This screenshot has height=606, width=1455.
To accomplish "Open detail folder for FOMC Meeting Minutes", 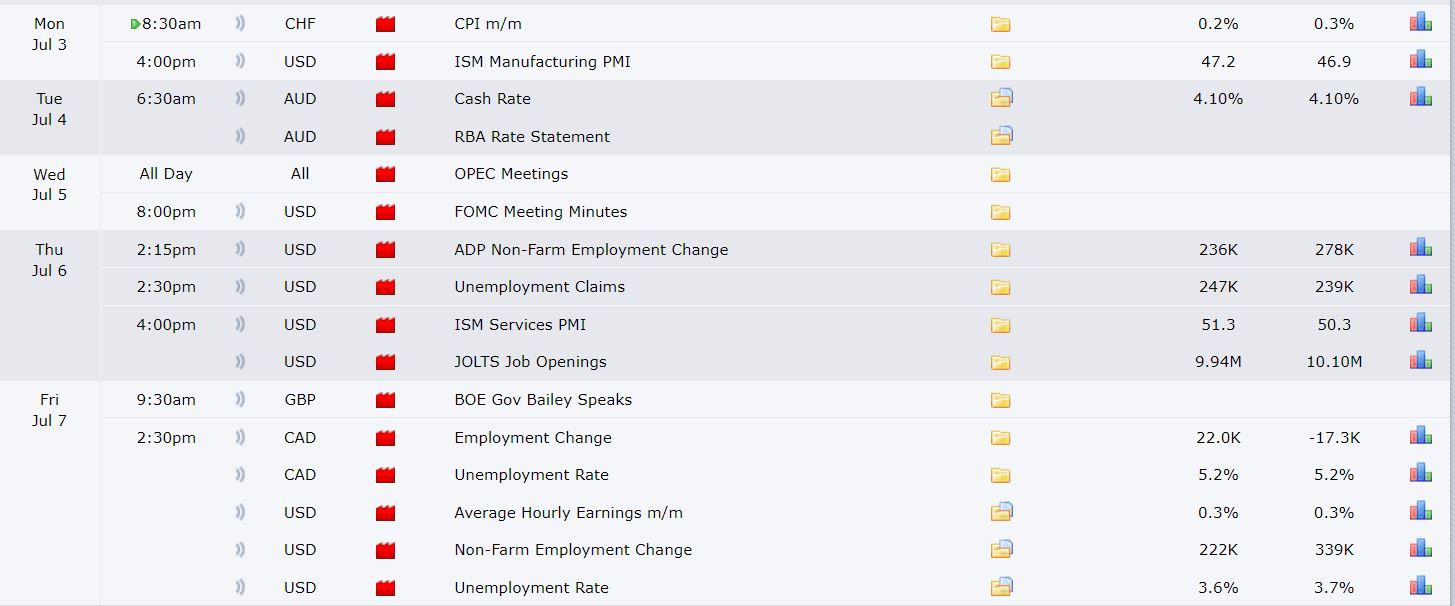I will pyautogui.click(x=1001, y=212).
